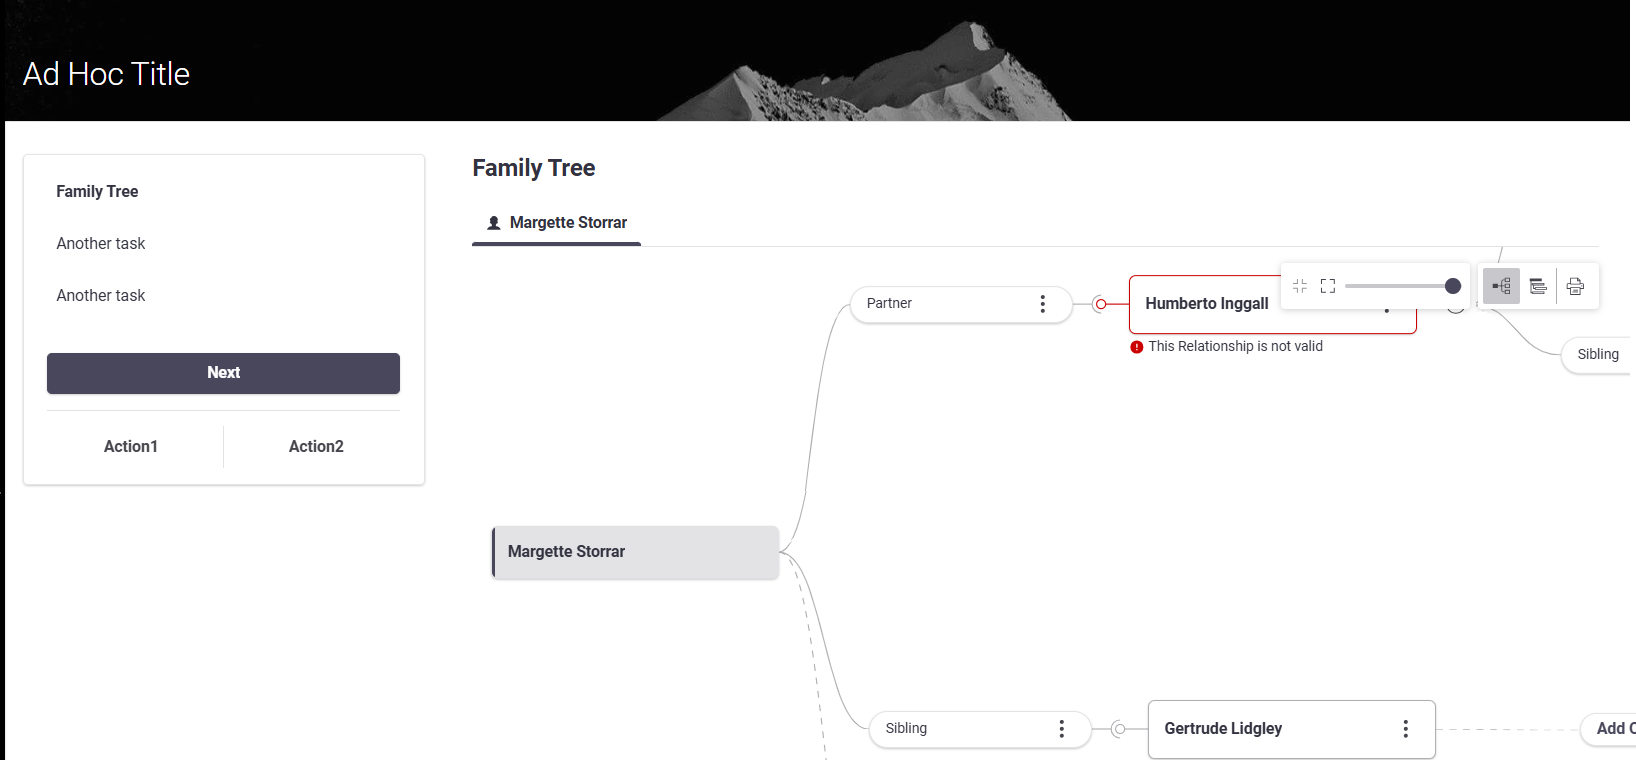The height and width of the screenshot is (760, 1636).
Task: Select the Margette Storrar tab
Action: click(567, 223)
